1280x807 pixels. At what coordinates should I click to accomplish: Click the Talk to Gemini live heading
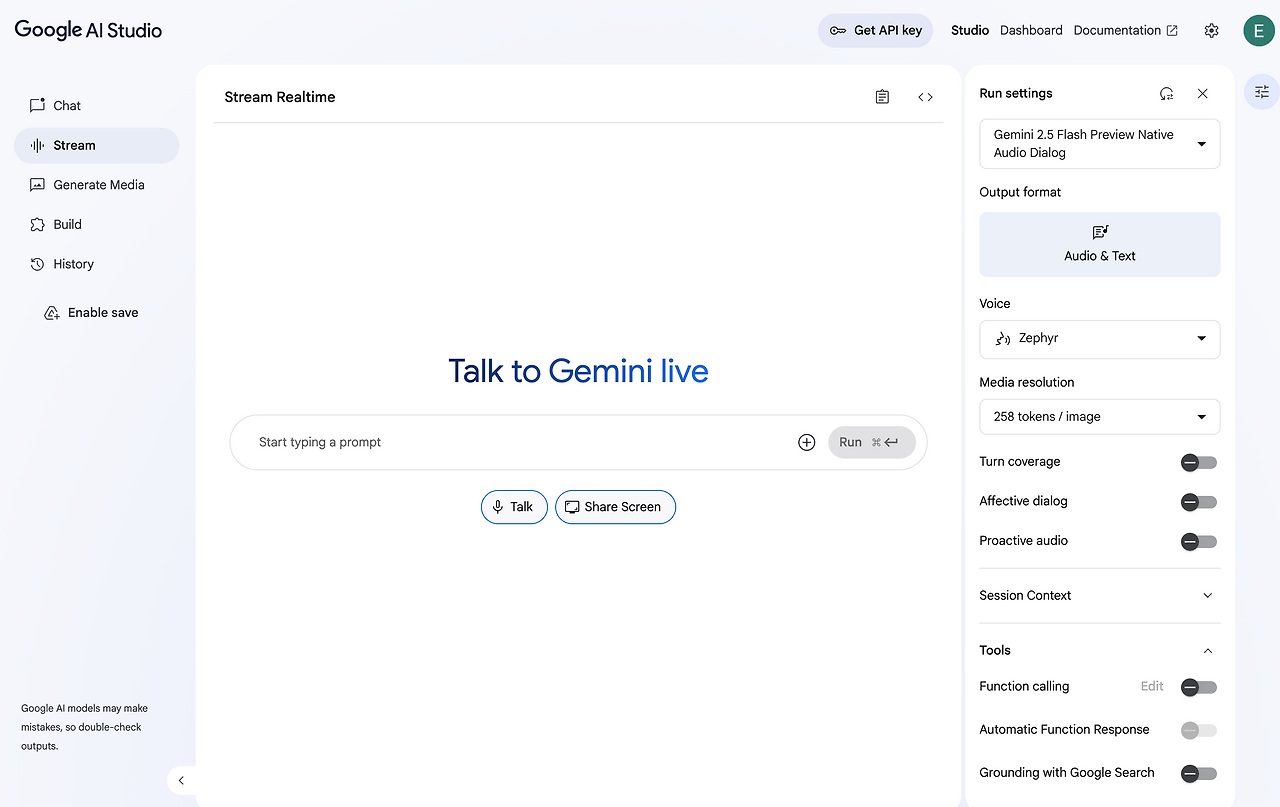[578, 371]
